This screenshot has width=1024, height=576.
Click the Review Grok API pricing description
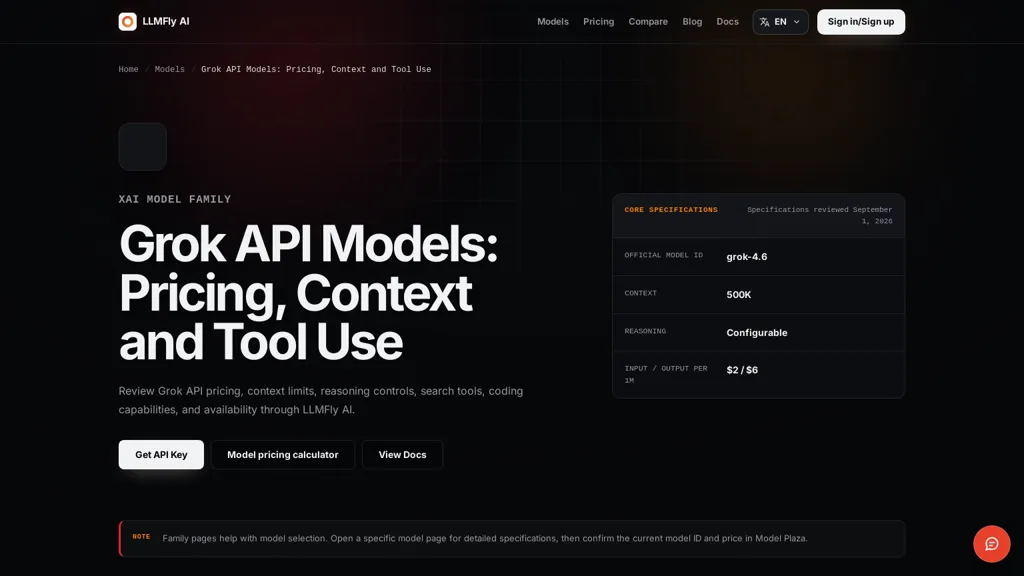coord(321,400)
